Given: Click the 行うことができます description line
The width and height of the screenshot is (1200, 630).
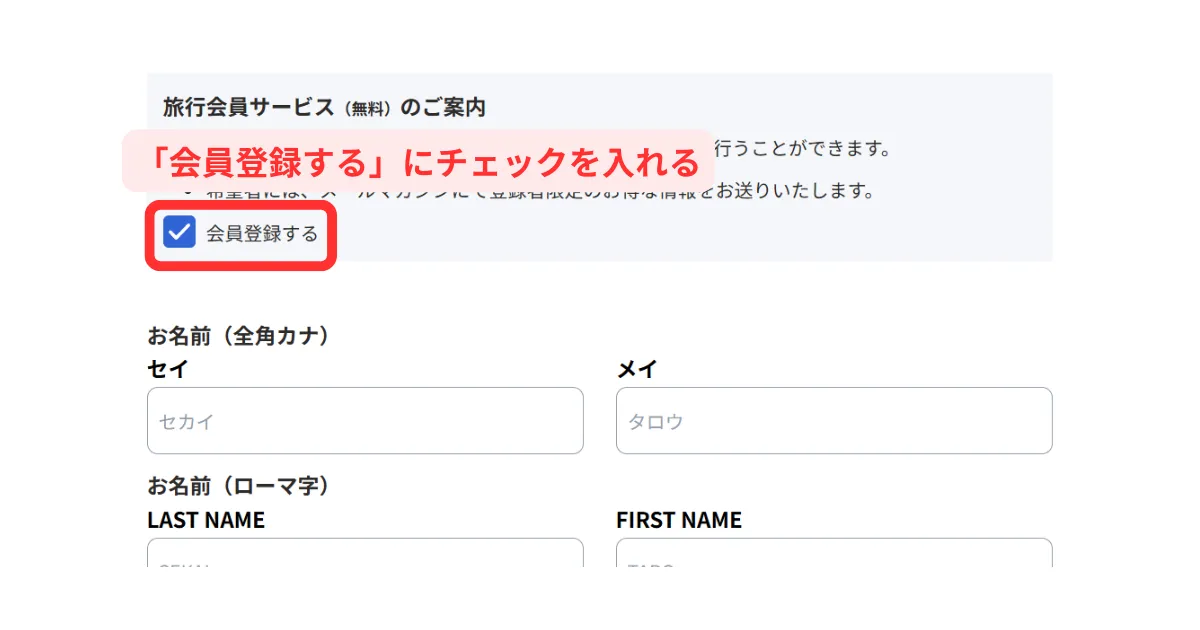Looking at the screenshot, I should click(x=800, y=149).
